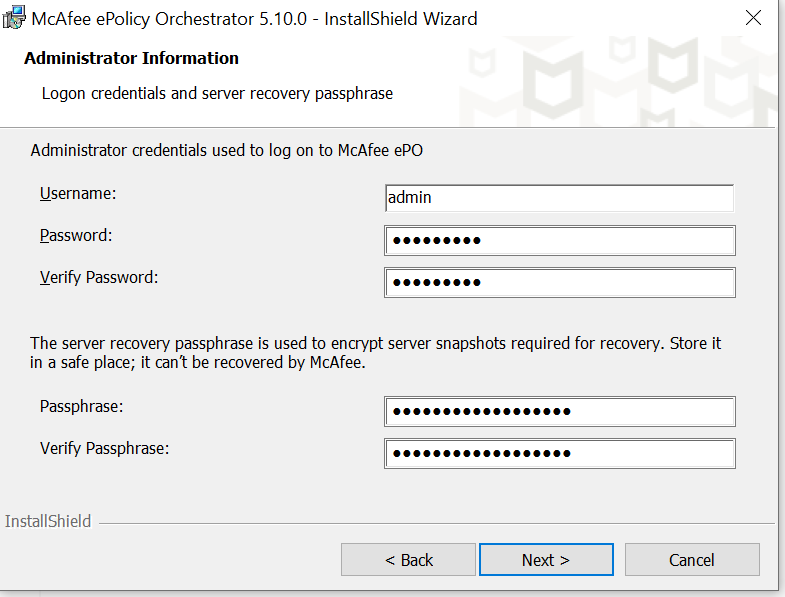Click the Username field containing admin

click(559, 198)
